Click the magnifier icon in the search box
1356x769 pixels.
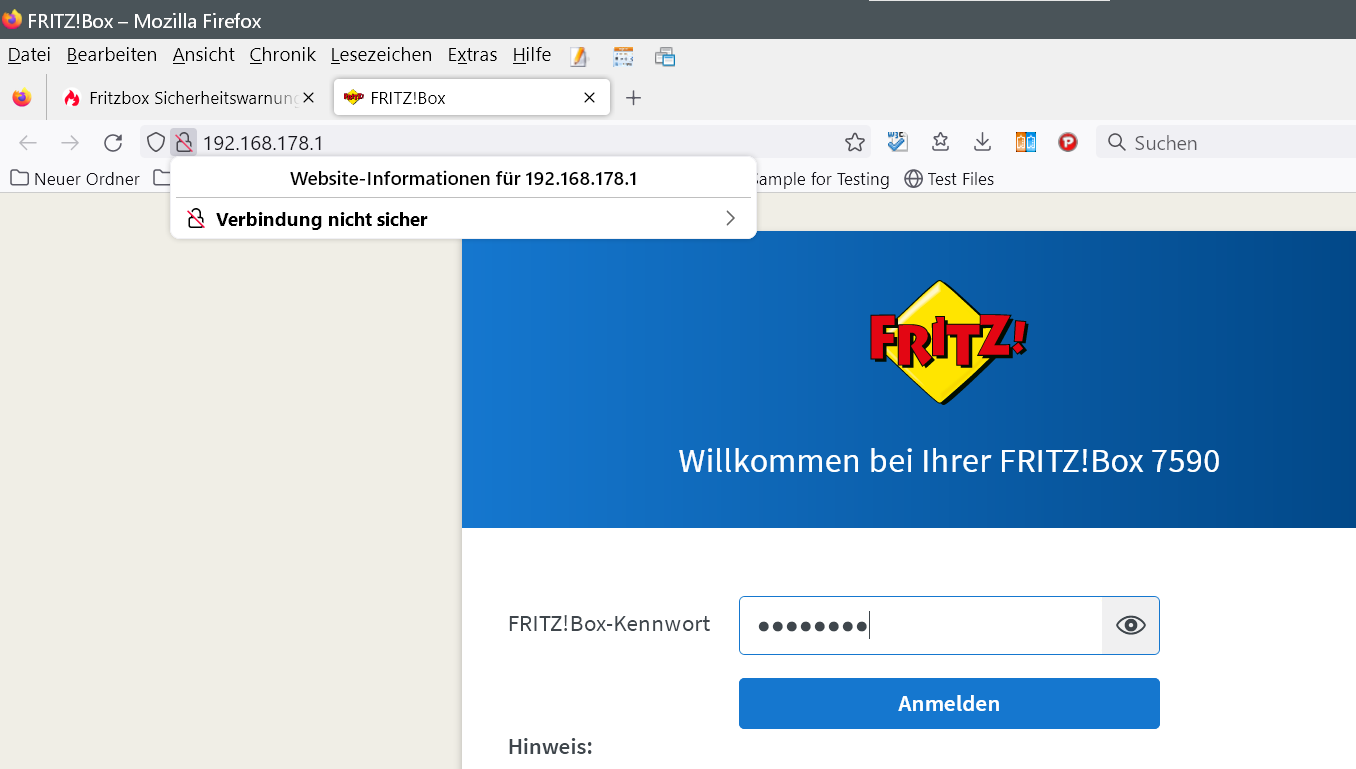(1117, 143)
